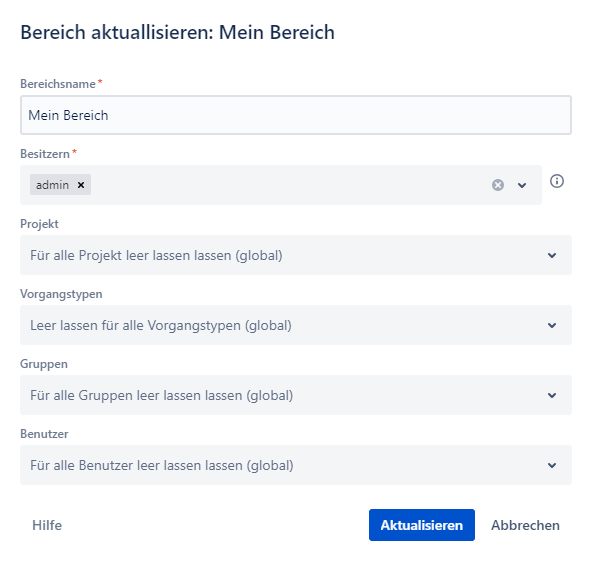590x561 pixels.
Task: Remove the admin owner tag
Action: pos(81,185)
